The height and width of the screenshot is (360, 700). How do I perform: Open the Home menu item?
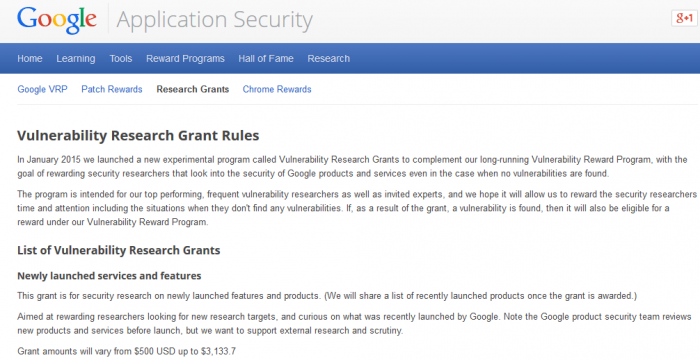pyautogui.click(x=30, y=59)
